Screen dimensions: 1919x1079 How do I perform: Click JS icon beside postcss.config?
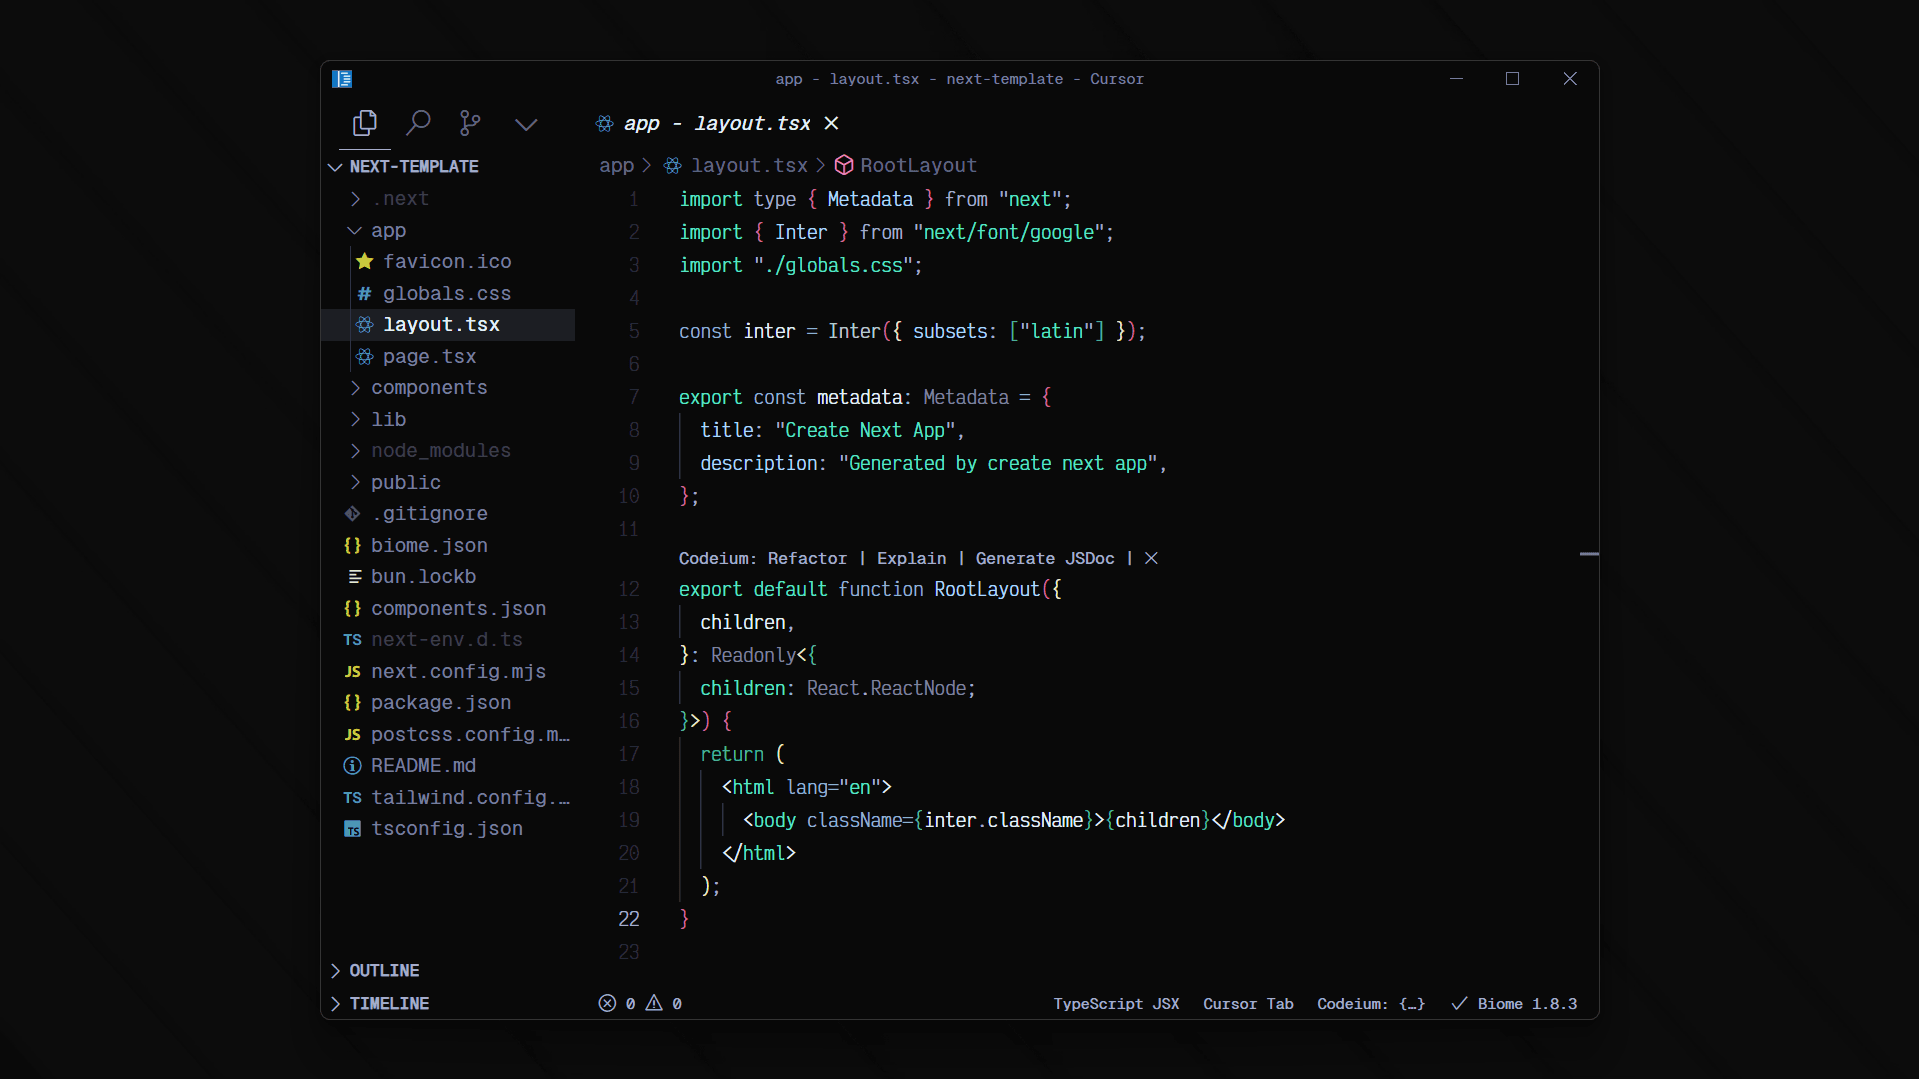click(x=352, y=735)
